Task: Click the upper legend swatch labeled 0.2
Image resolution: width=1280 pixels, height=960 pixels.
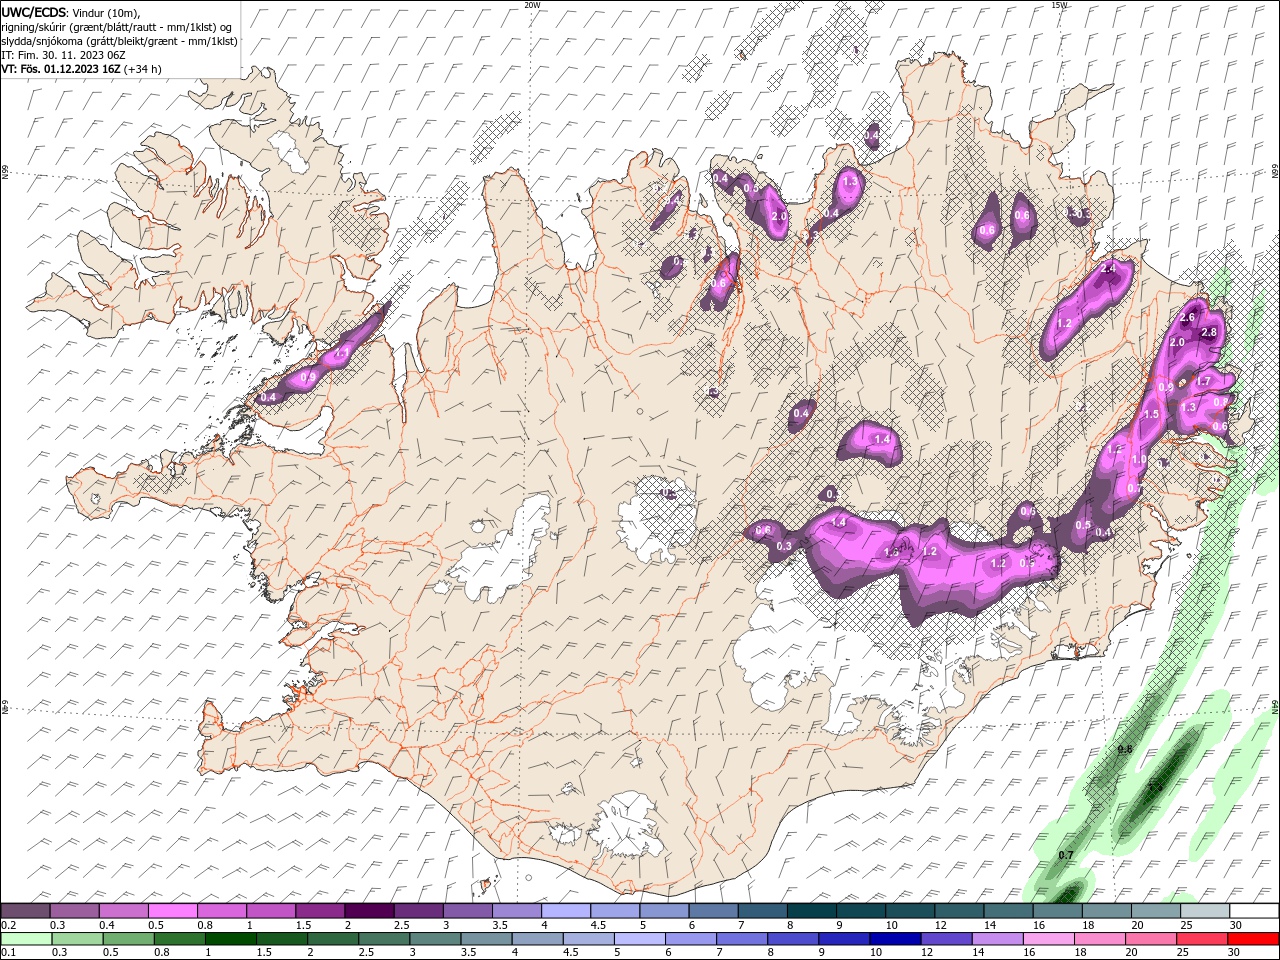Action: tap(25, 910)
